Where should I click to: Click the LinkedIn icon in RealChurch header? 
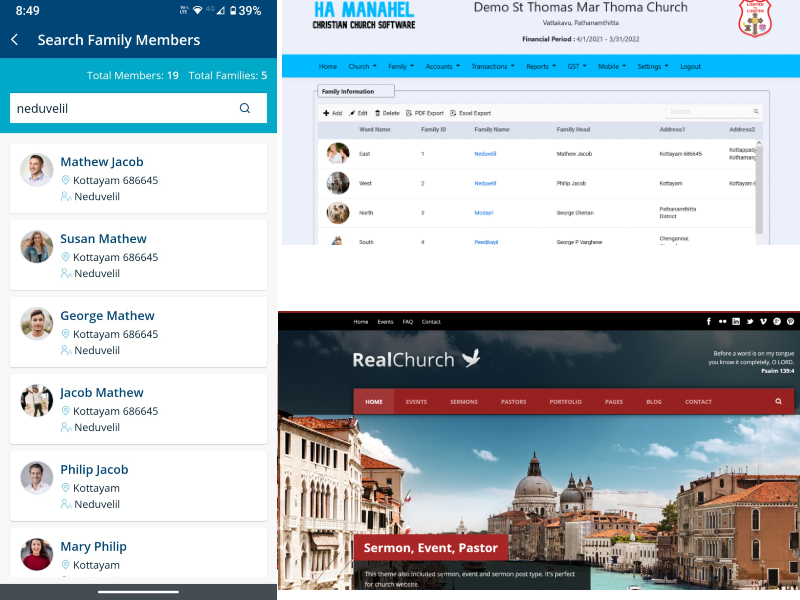tap(736, 321)
